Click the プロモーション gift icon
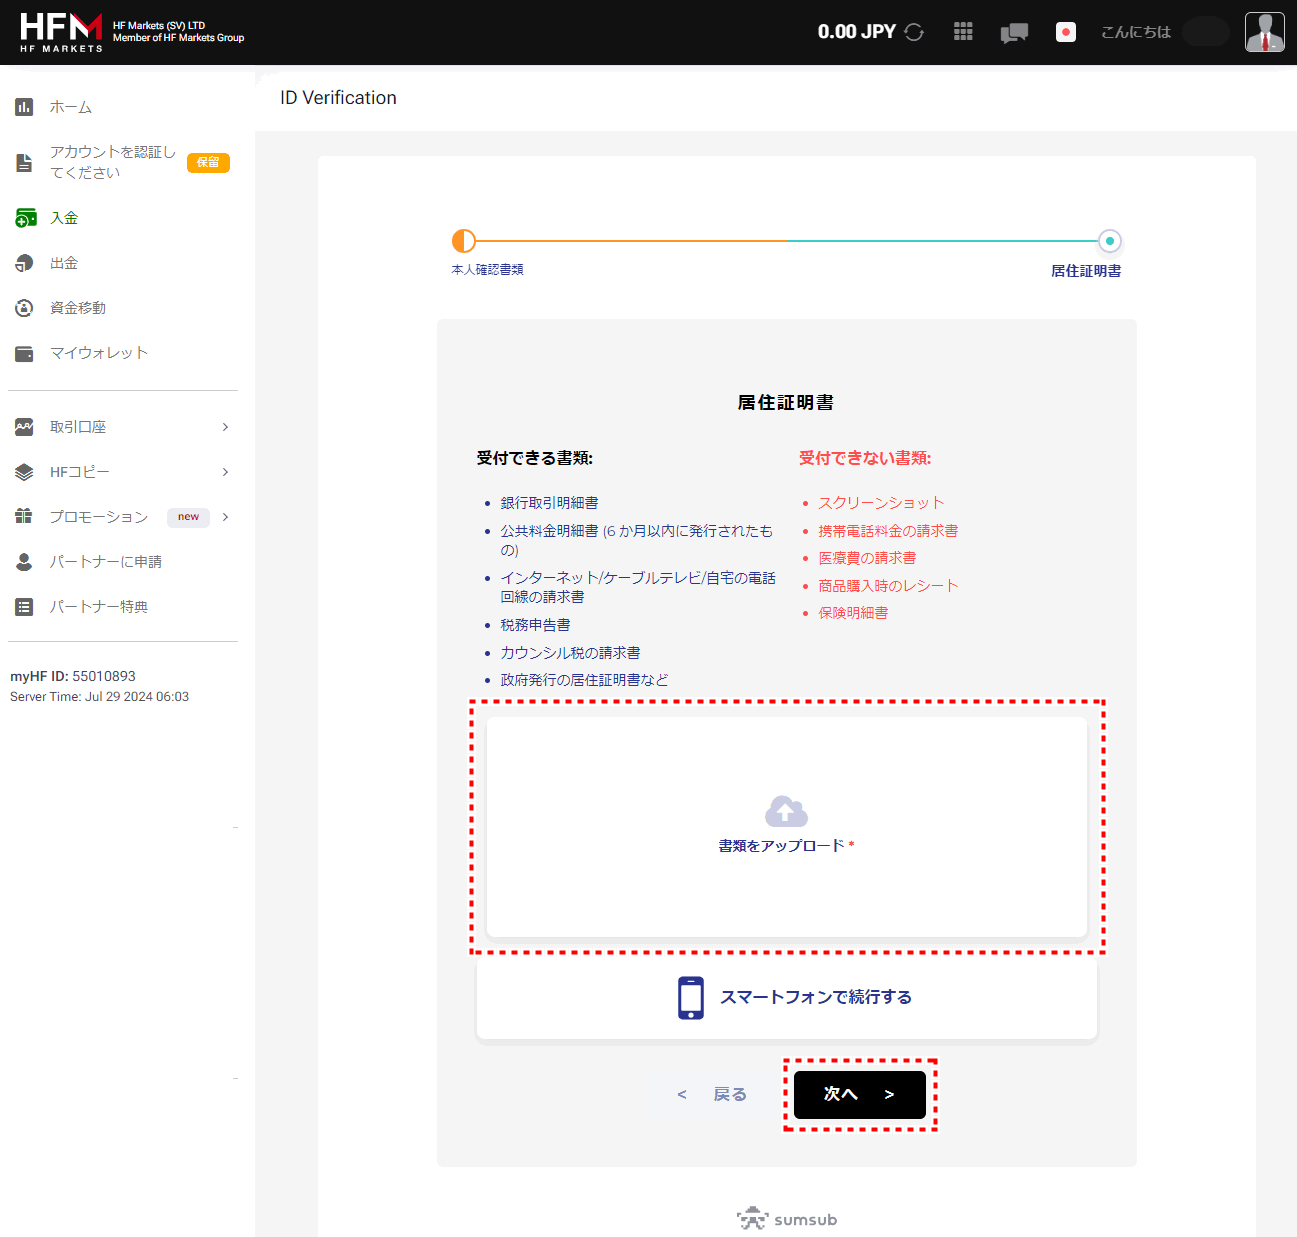Image resolution: width=1297 pixels, height=1237 pixels. click(x=24, y=517)
